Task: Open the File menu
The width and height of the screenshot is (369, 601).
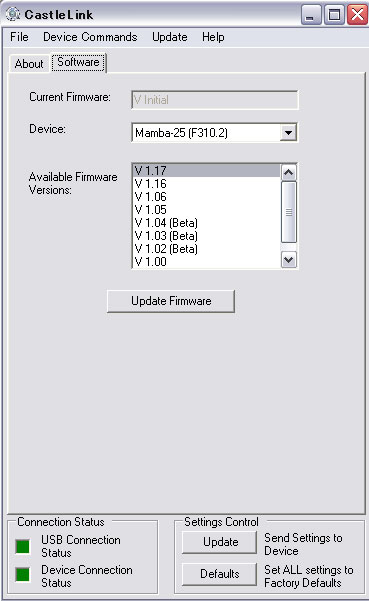Action: pyautogui.click(x=19, y=37)
